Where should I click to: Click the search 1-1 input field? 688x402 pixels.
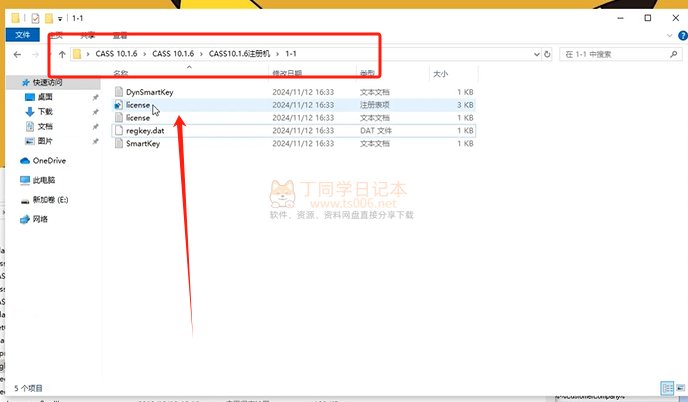[620, 54]
